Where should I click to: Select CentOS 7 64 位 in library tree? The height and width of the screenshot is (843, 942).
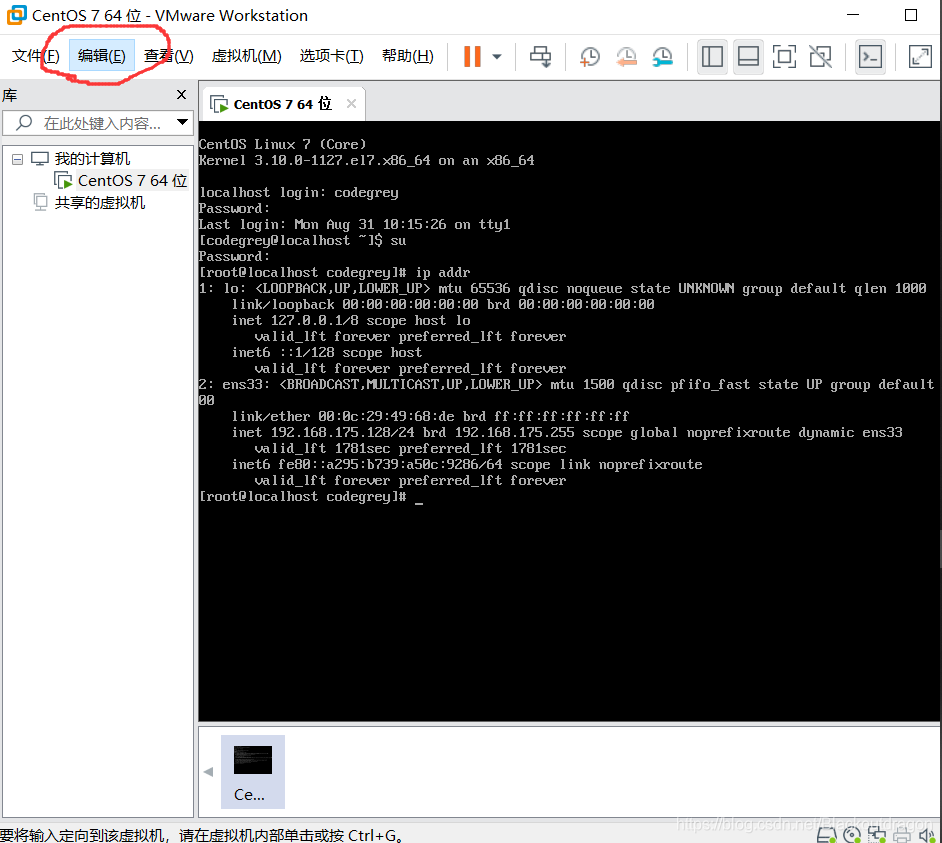point(133,180)
